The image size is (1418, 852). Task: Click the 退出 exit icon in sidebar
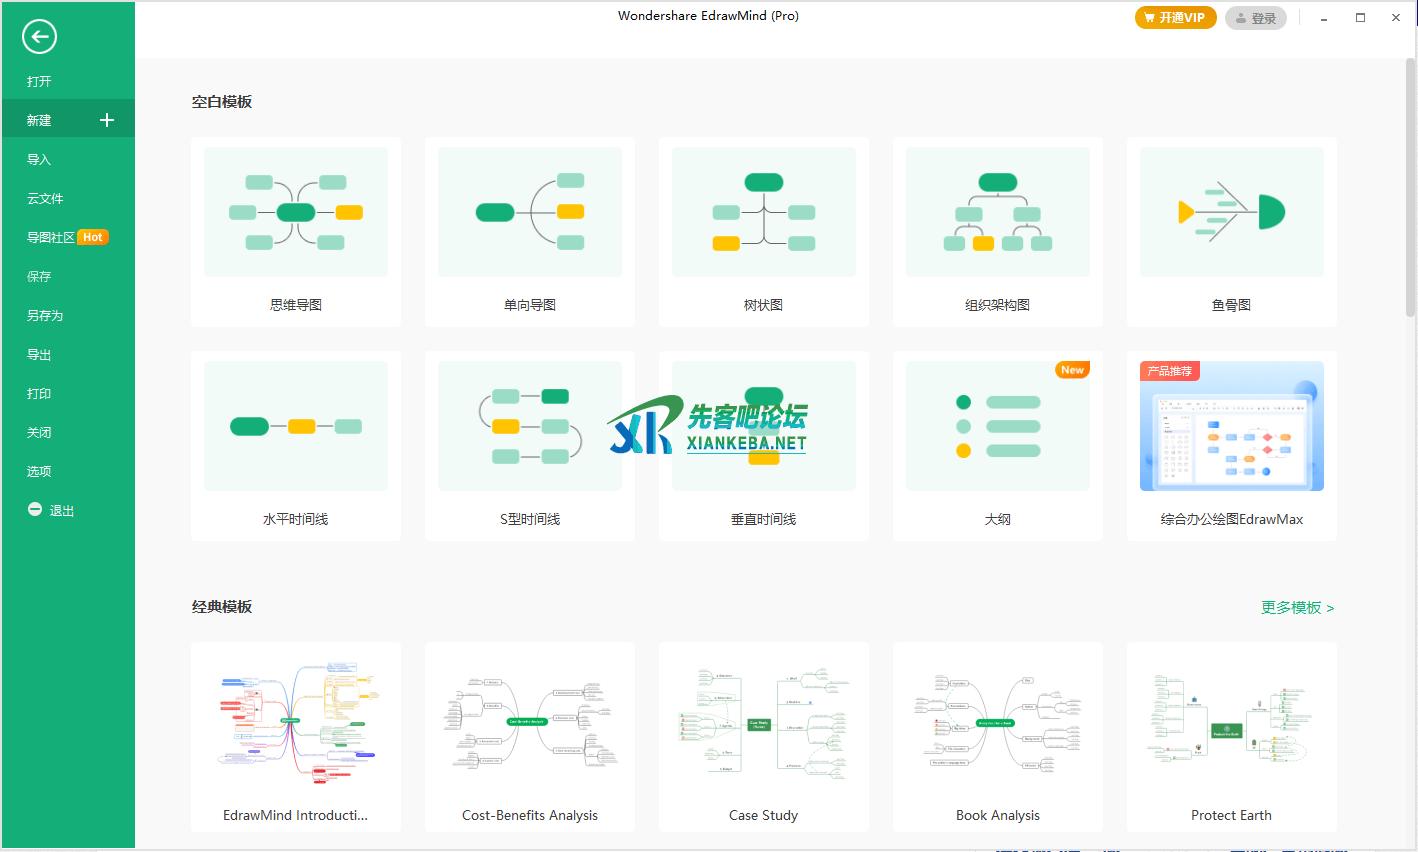35,510
